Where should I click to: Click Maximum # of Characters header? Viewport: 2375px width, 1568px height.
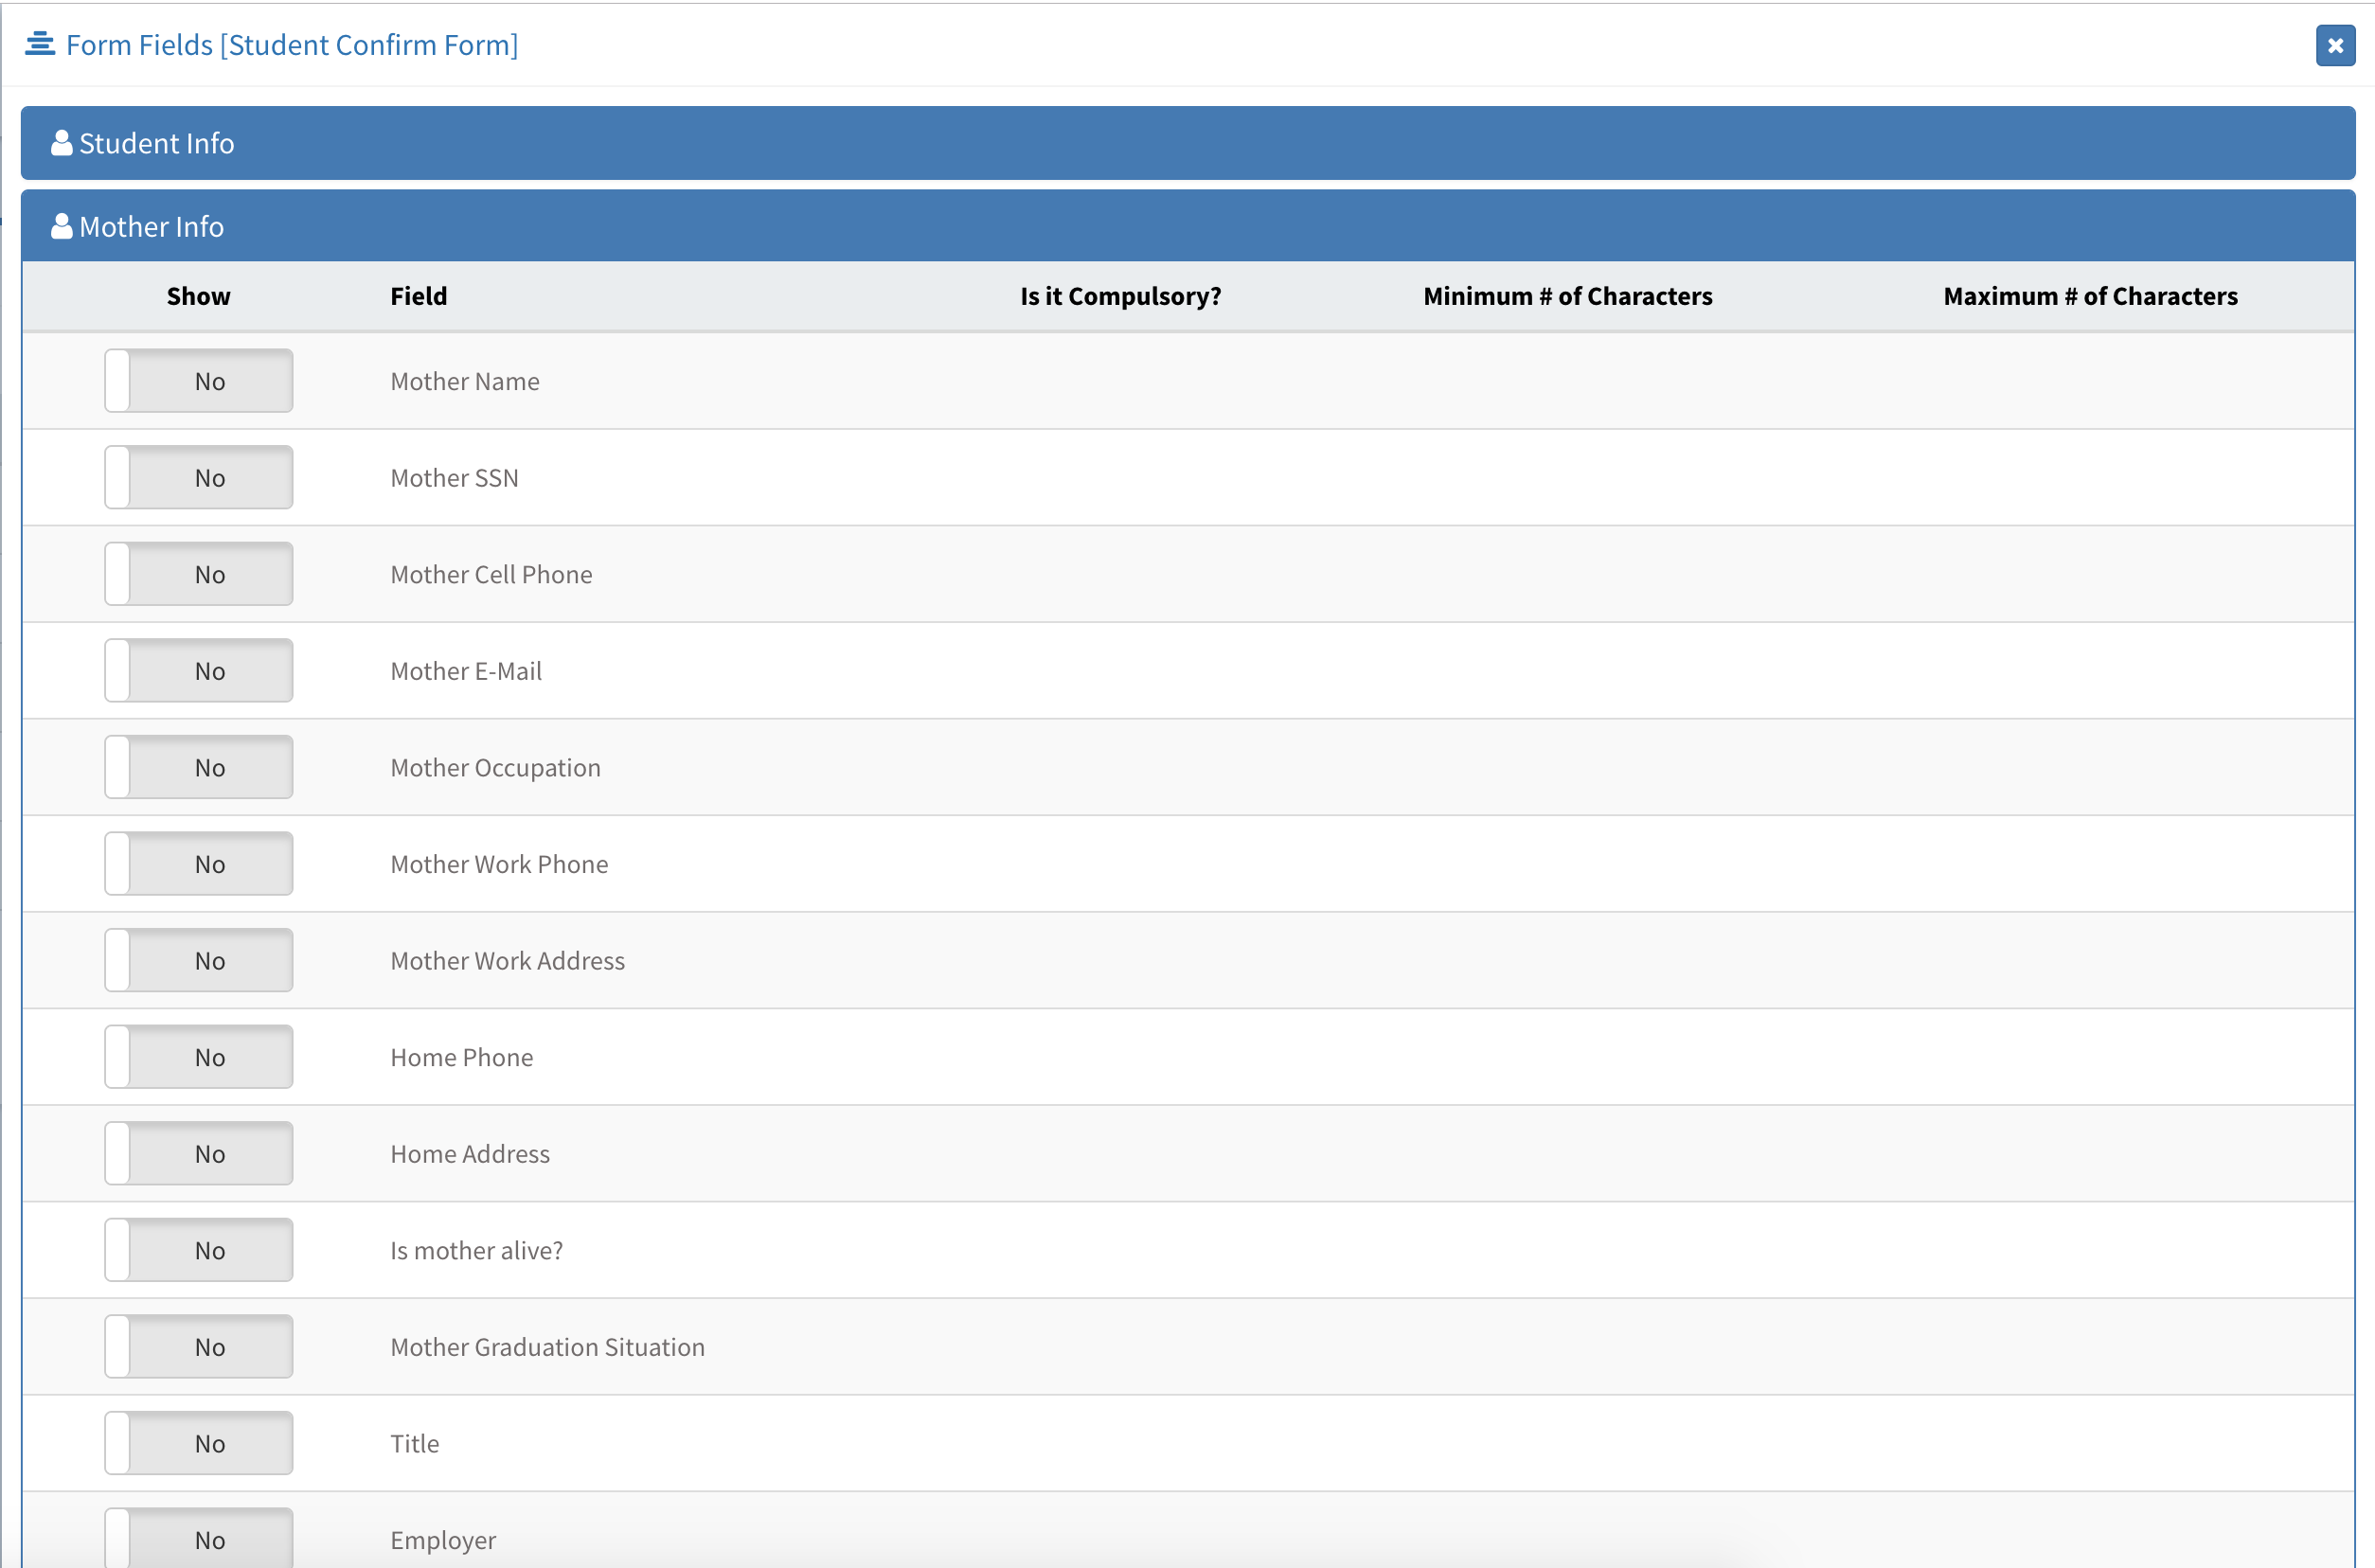pyautogui.click(x=2091, y=296)
